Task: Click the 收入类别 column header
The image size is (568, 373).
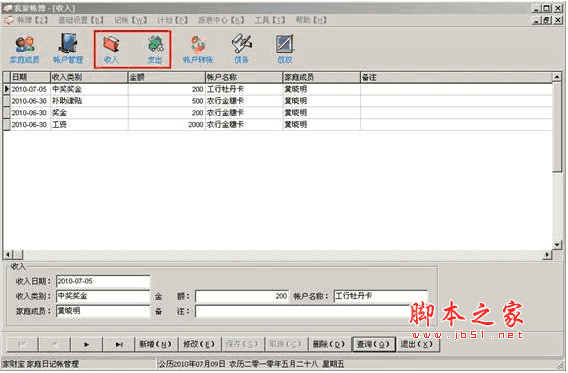Action: coord(89,77)
